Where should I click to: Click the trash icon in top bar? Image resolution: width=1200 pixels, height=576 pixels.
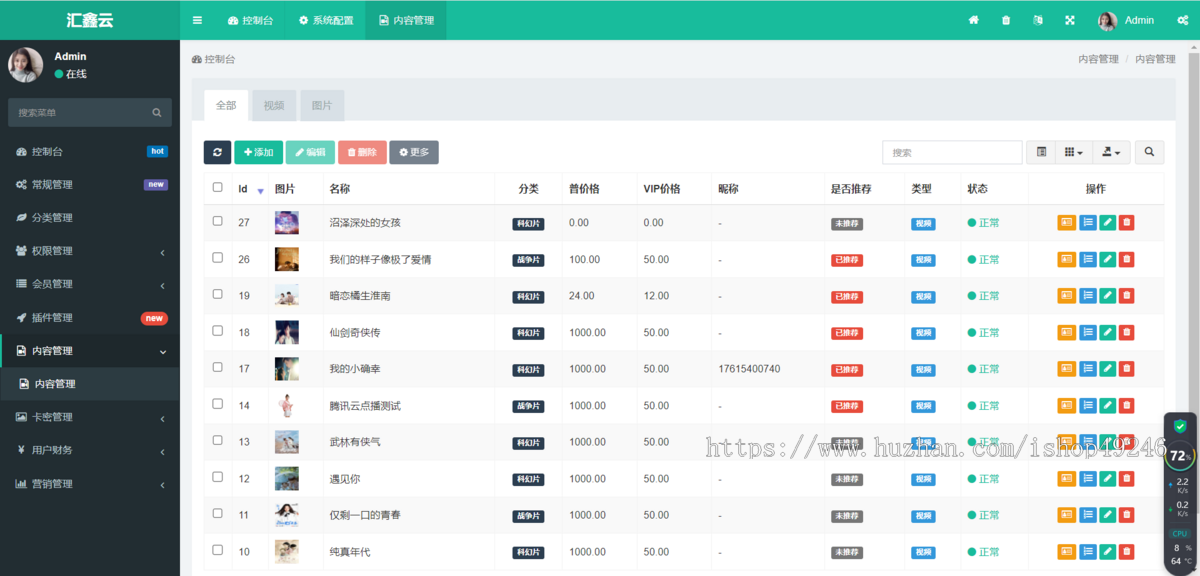tap(1006, 20)
